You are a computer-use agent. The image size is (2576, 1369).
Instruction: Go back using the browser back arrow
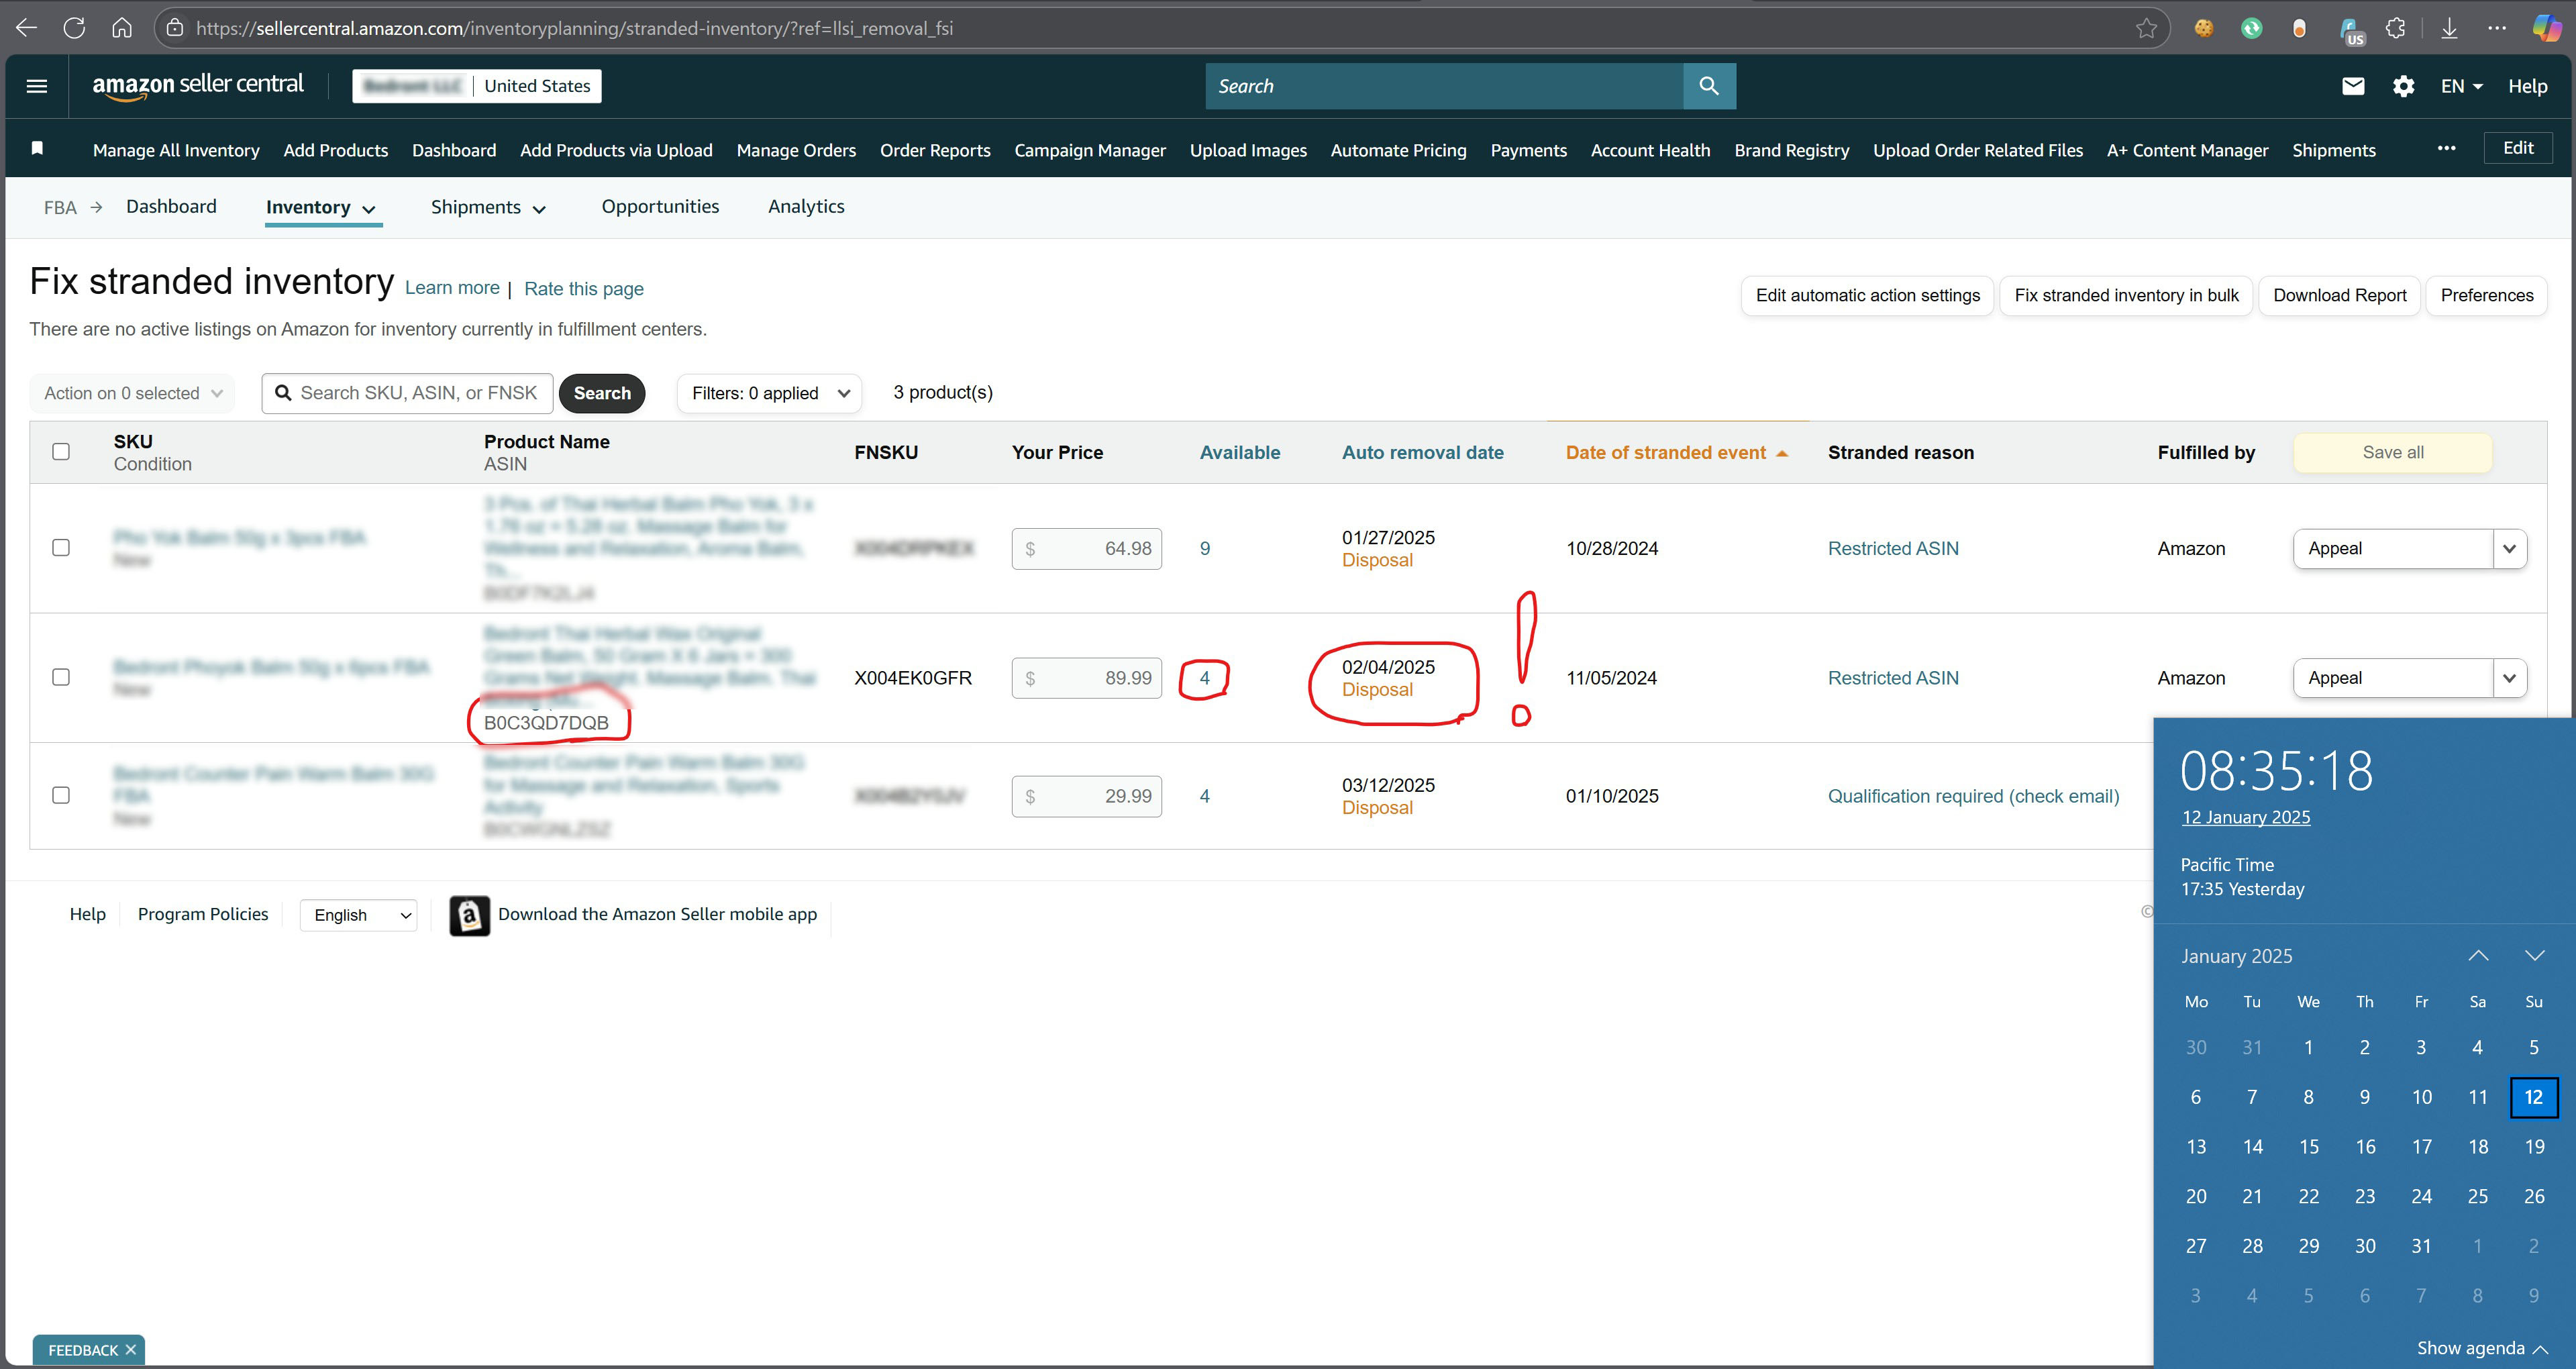(27, 28)
